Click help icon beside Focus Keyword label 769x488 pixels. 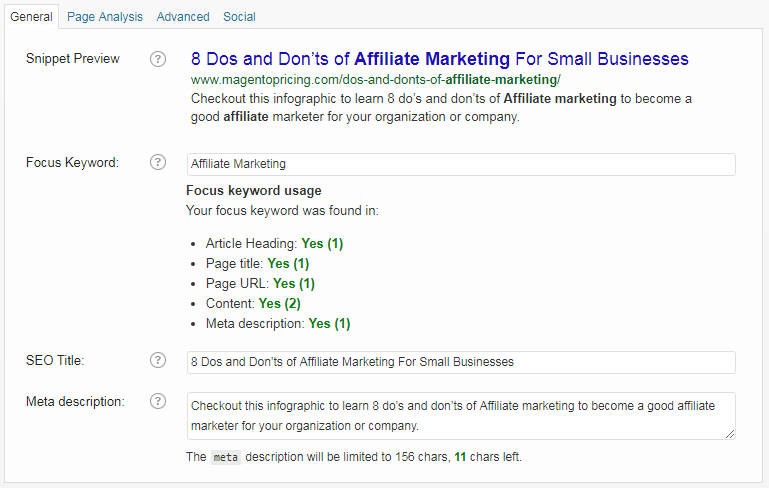(157, 162)
